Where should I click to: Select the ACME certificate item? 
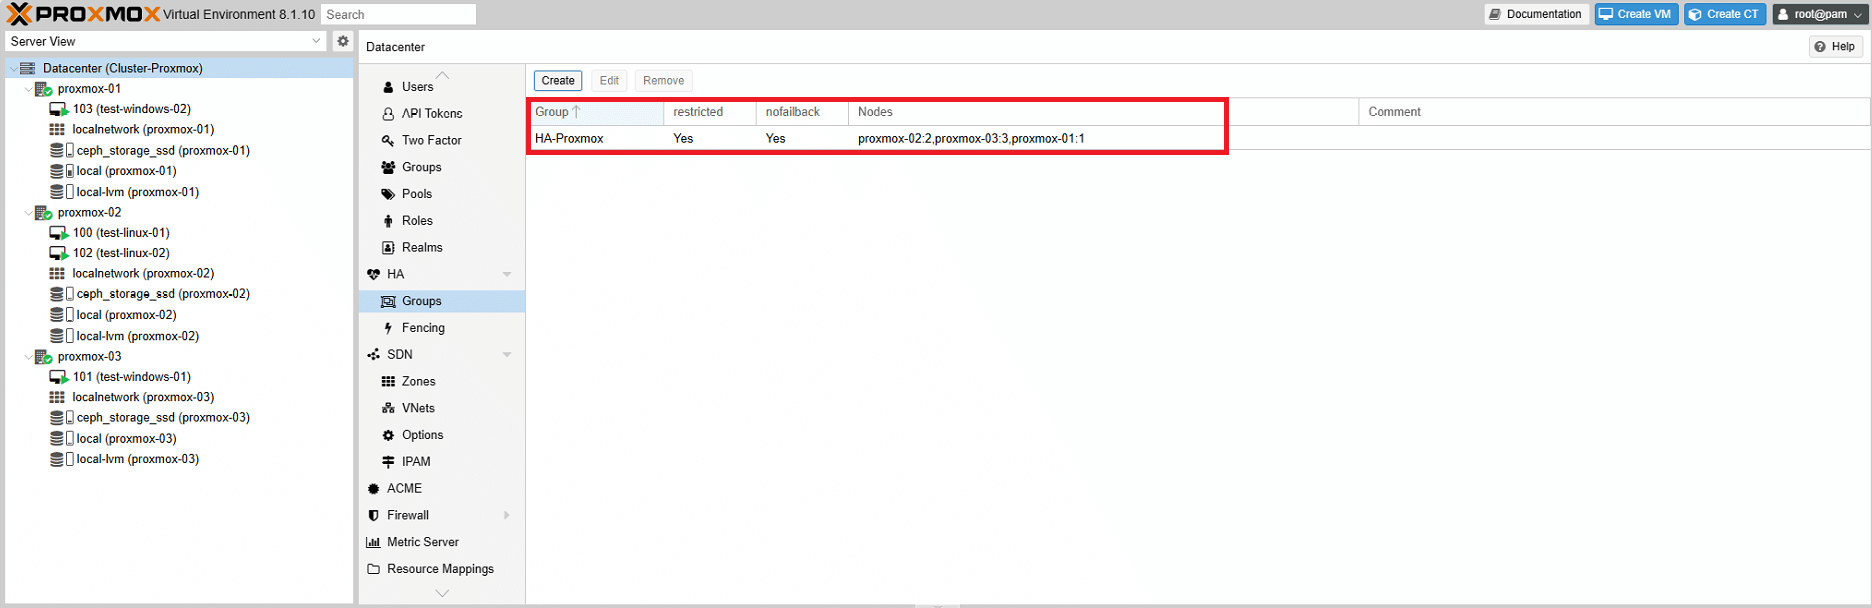click(x=404, y=488)
